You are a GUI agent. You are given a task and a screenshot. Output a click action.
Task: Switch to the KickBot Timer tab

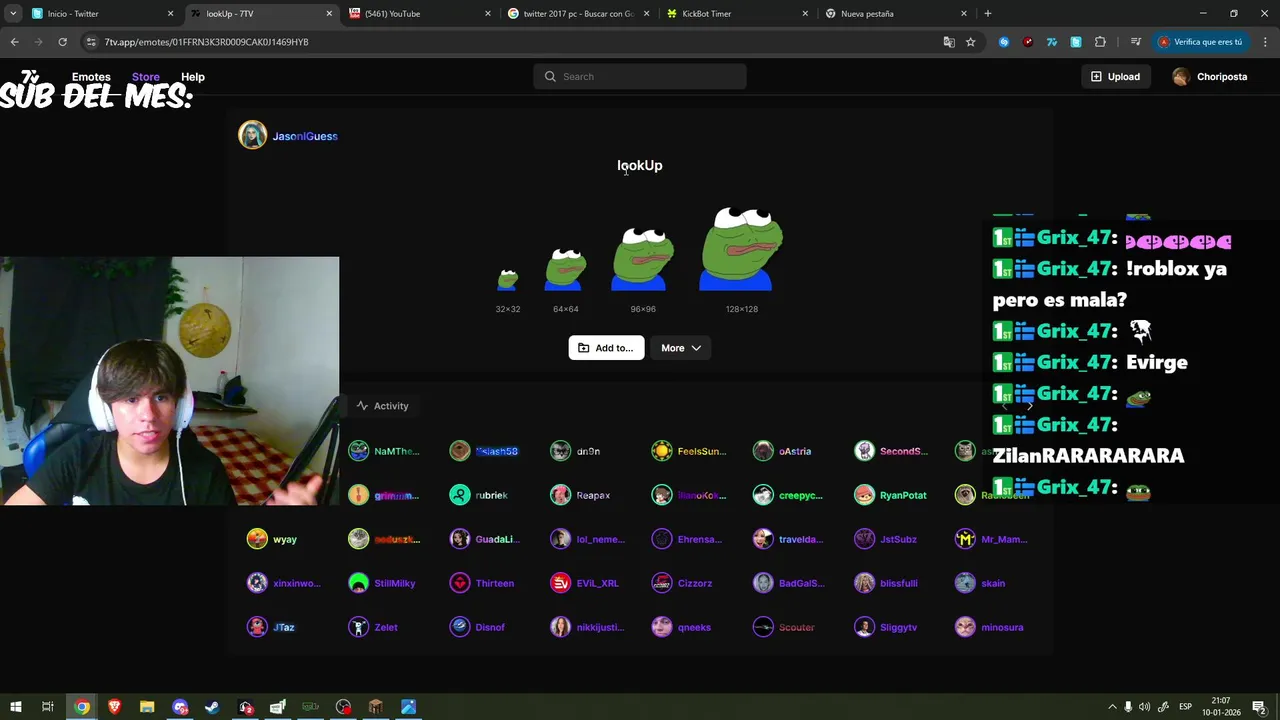(x=736, y=14)
